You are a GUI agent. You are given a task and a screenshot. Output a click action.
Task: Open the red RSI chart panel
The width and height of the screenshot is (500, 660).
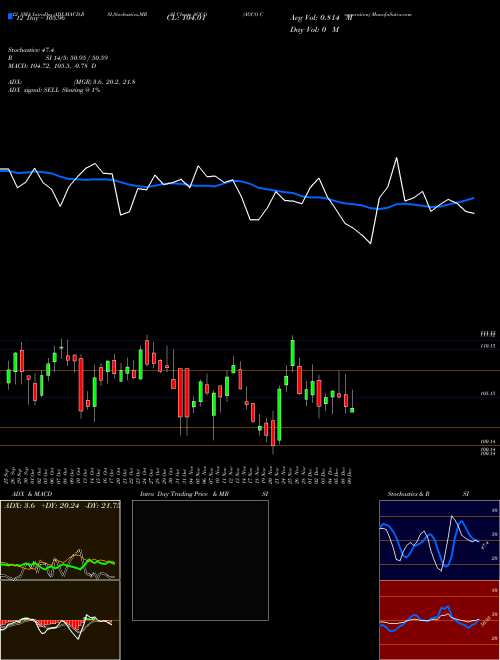click(439, 620)
